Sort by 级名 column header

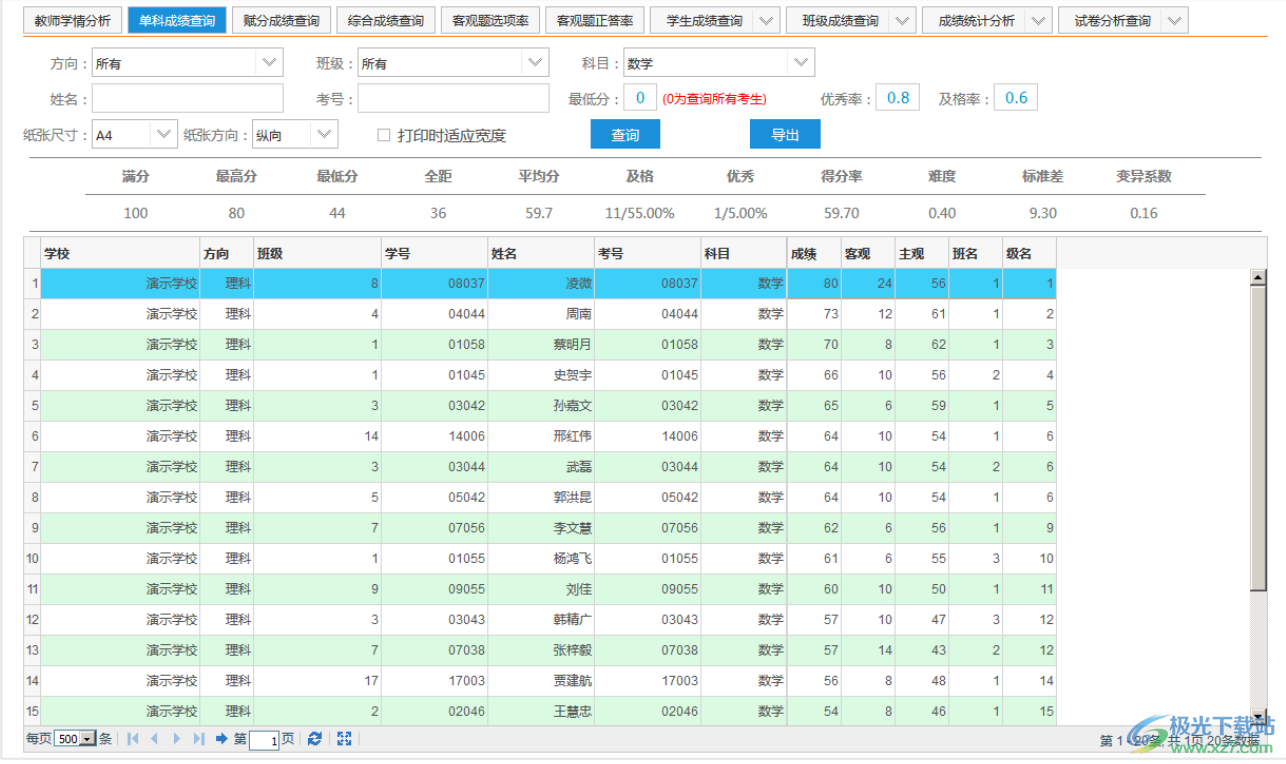1030,254
